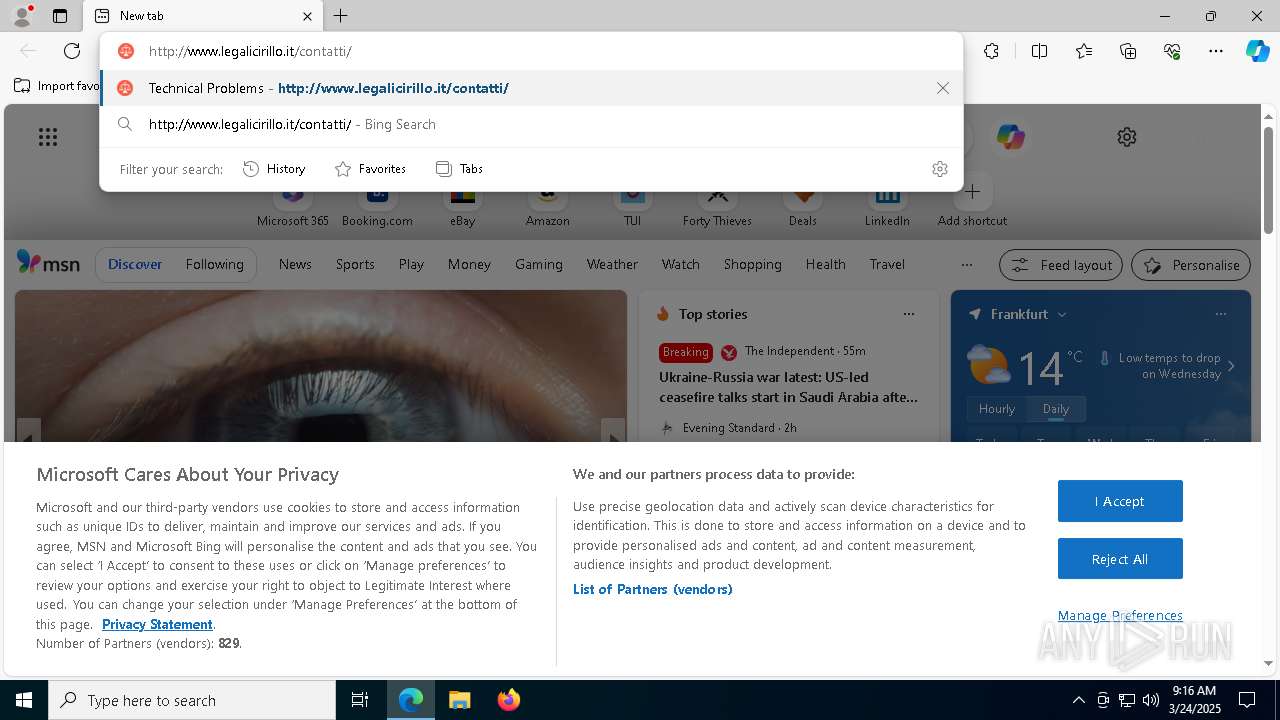This screenshot has width=1280, height=720.
Task: Open Manage Preferences link
Action: 1120,615
